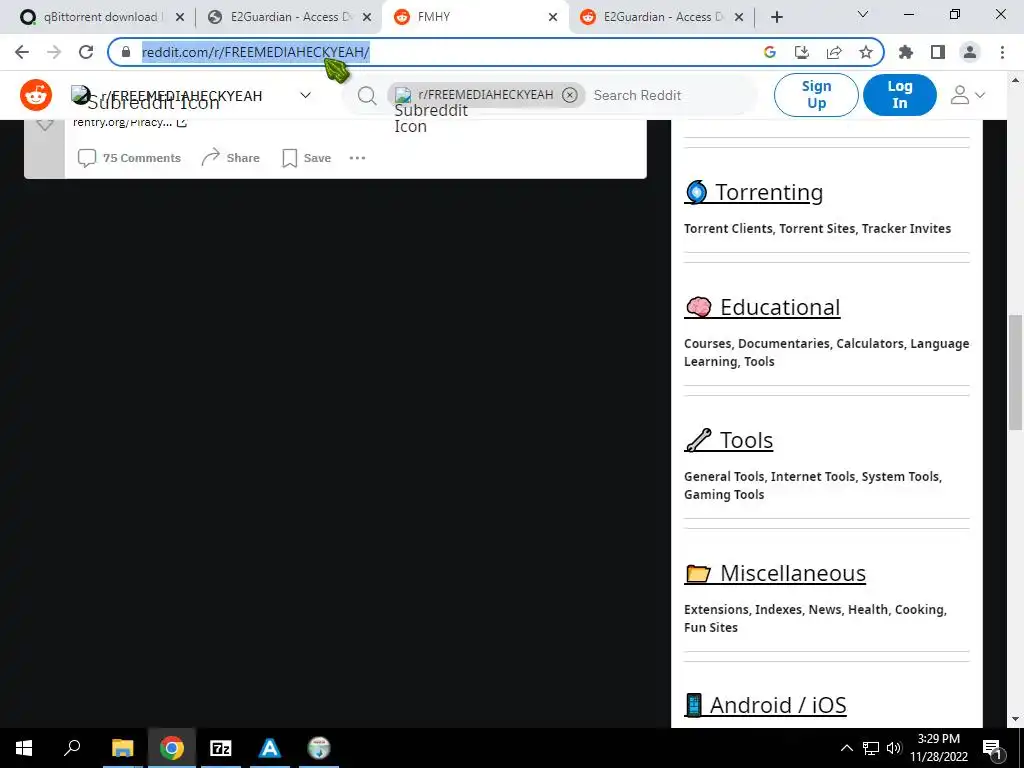The image size is (1024, 768).
Task: Show hidden system tray icons
Action: point(846,748)
